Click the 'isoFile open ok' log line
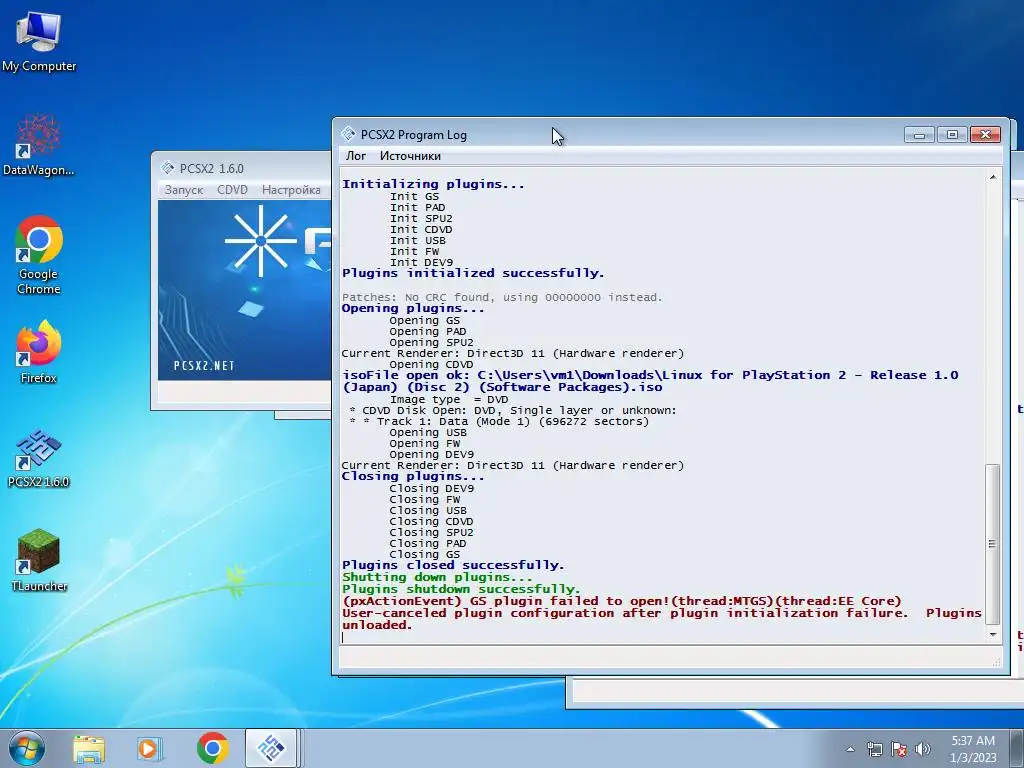This screenshot has height=768, width=1024. tap(650, 381)
